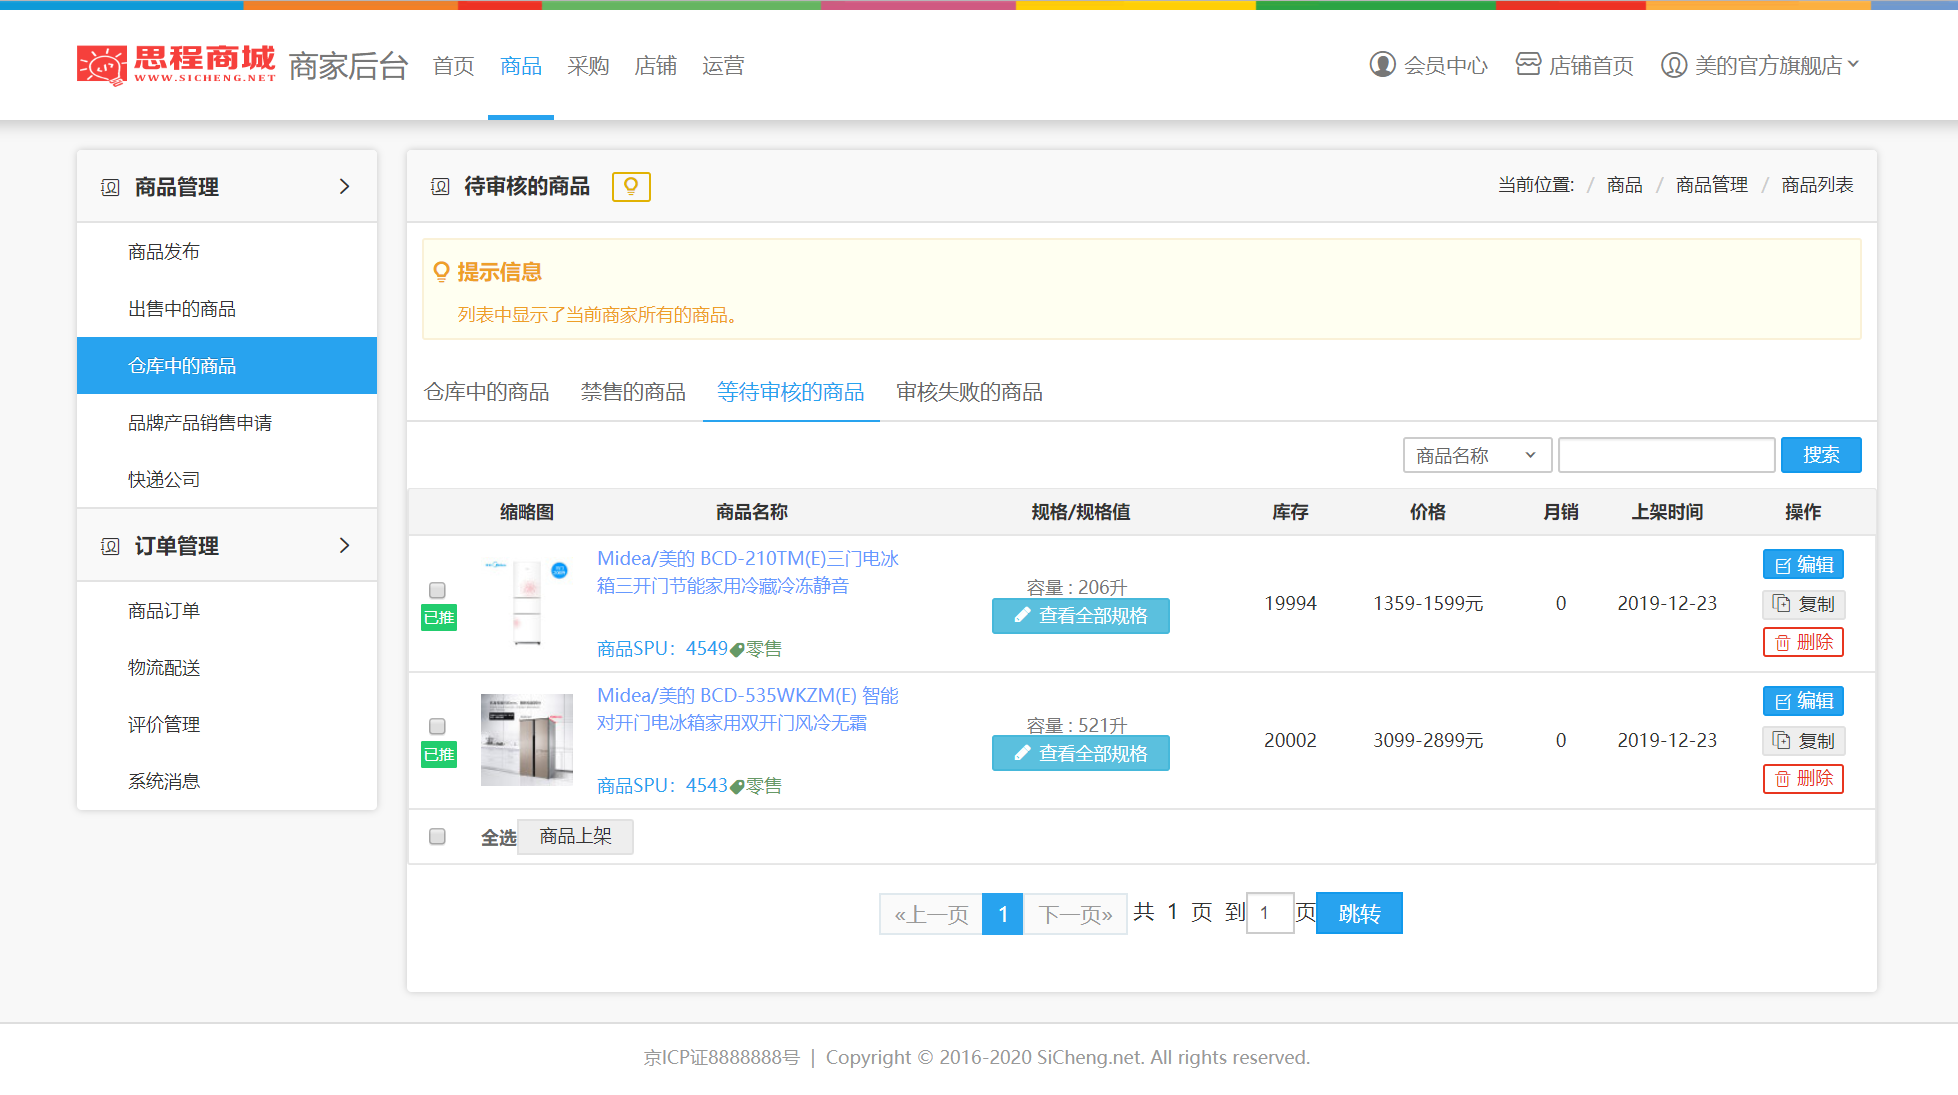Viewport: 1958px width, 1095px height.
Task: Switch to 审核失败的商品 tab
Action: (969, 392)
